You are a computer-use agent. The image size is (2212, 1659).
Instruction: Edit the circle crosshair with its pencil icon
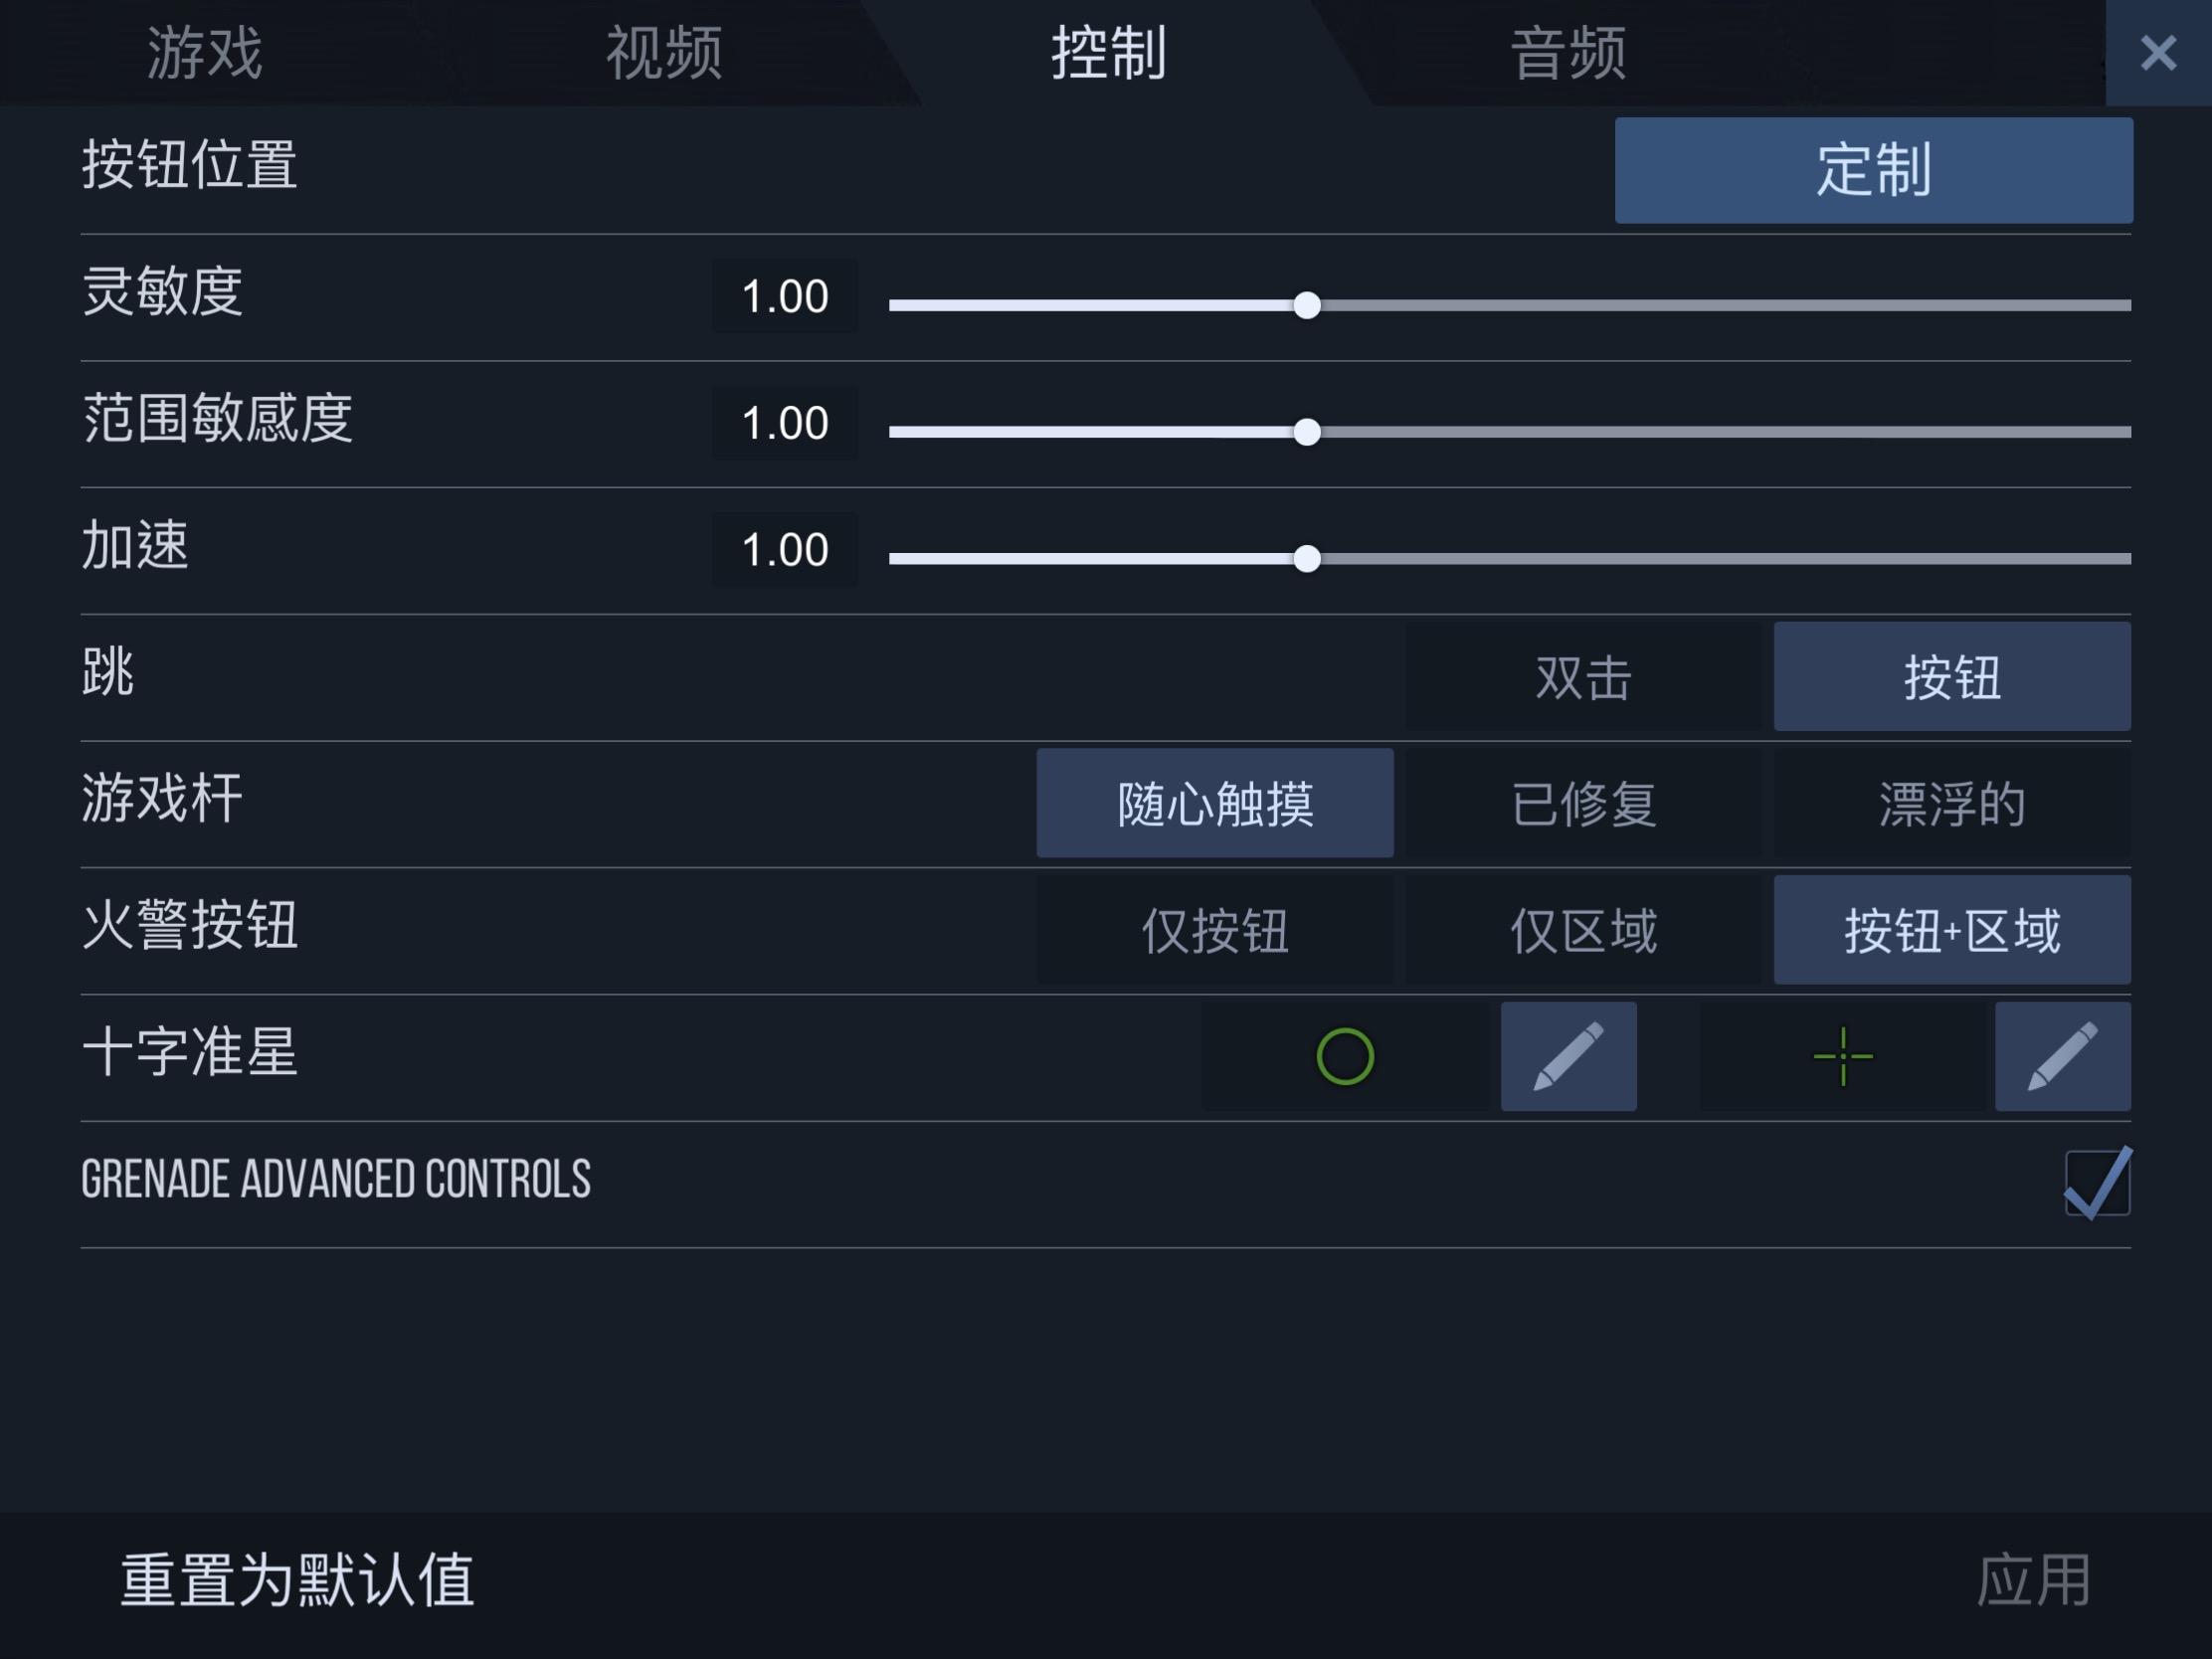pyautogui.click(x=1568, y=1056)
